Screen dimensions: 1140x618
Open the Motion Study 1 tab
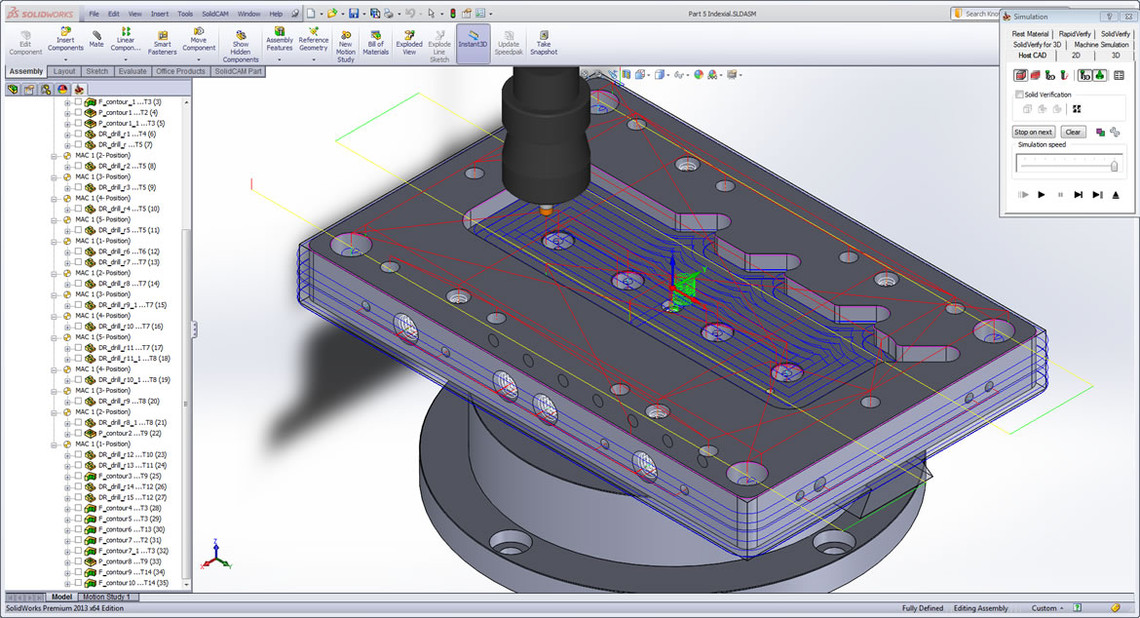(106, 597)
